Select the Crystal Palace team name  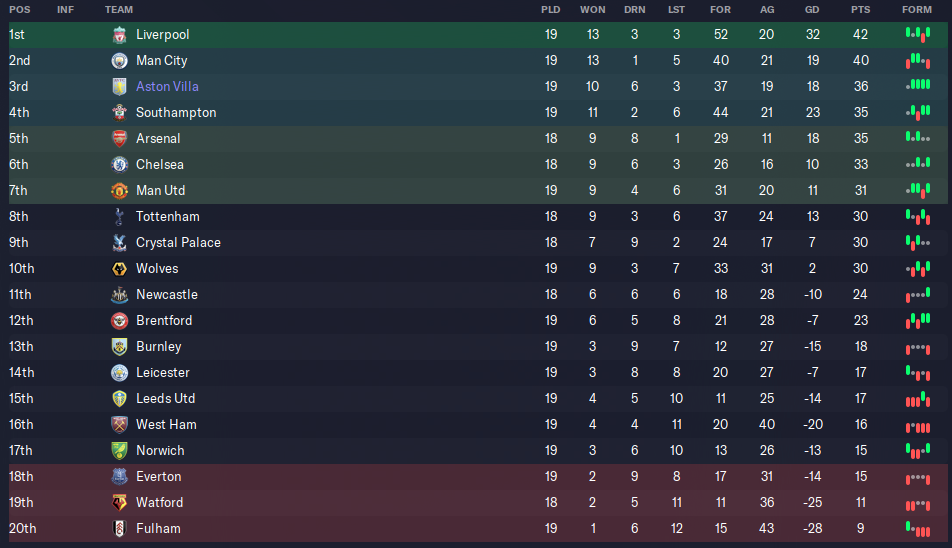pos(178,243)
